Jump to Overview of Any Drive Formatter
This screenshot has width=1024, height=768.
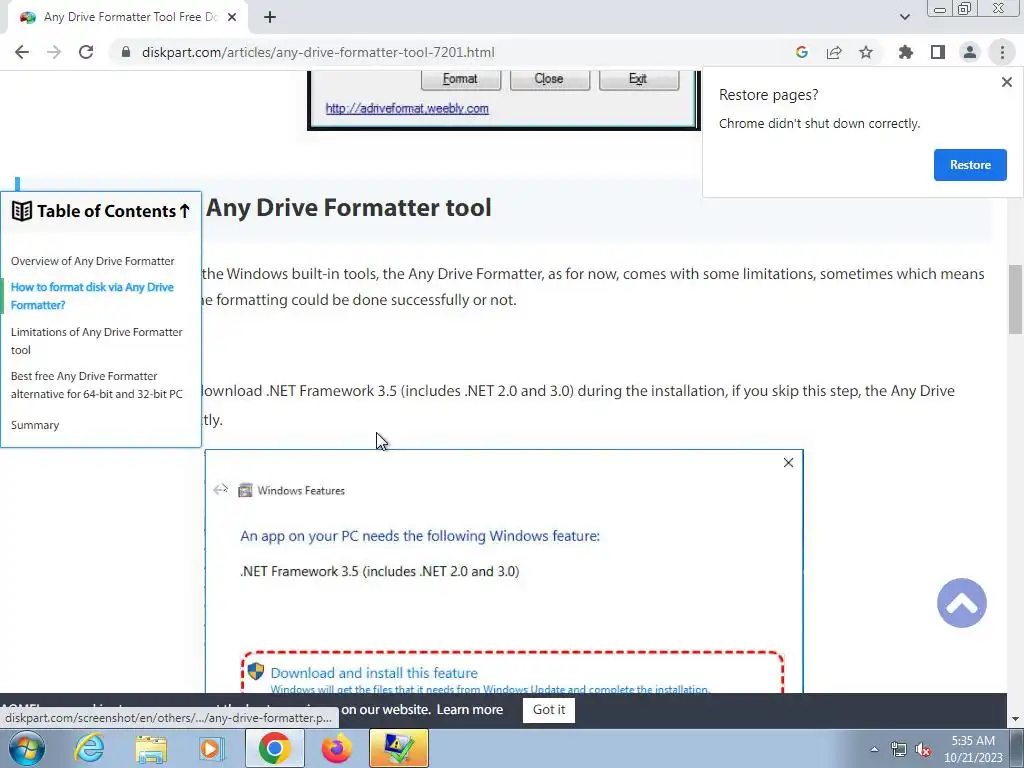click(93, 261)
